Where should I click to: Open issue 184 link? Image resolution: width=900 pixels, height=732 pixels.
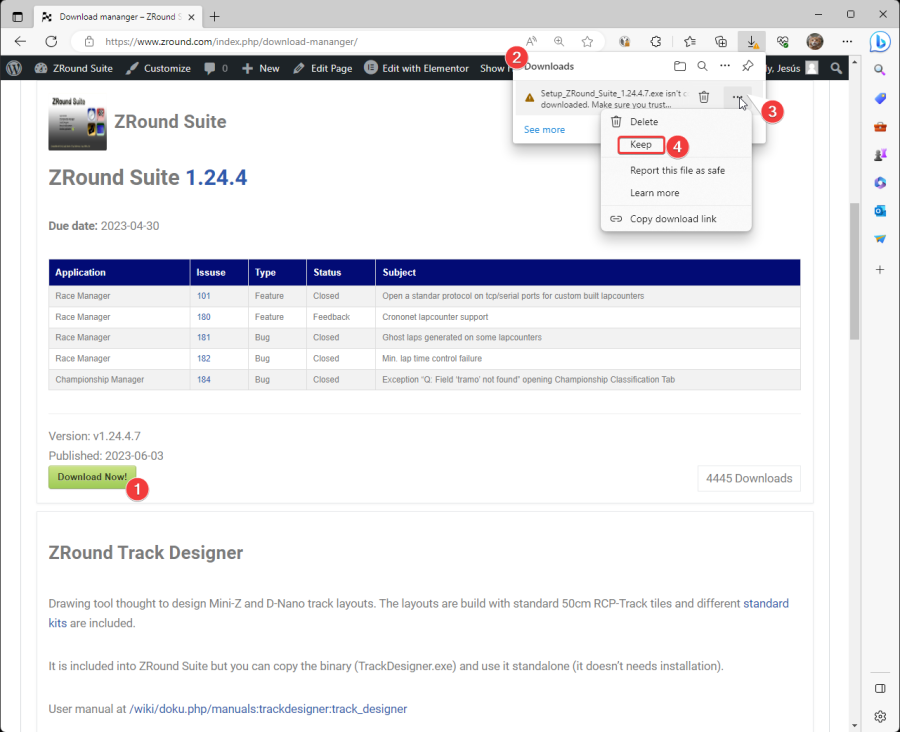[x=203, y=379]
